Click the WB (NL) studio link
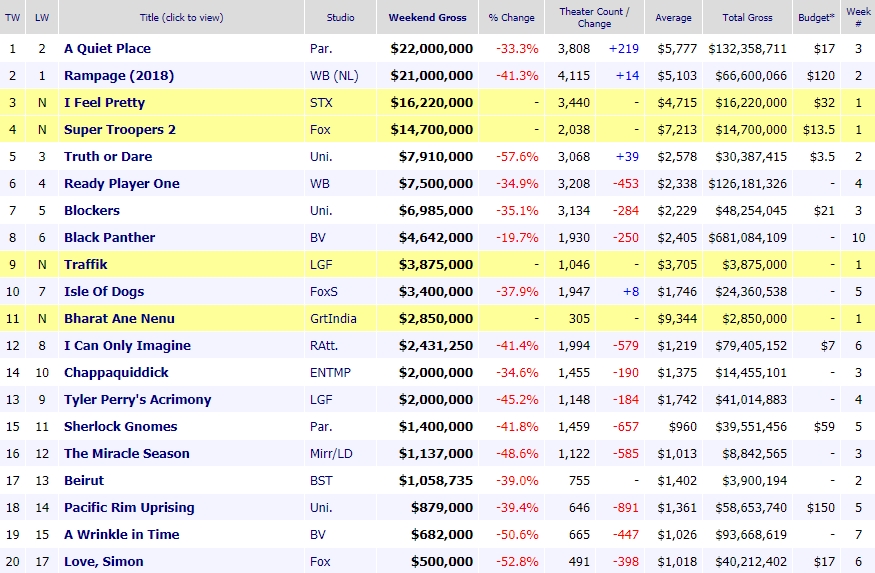 click(334, 75)
